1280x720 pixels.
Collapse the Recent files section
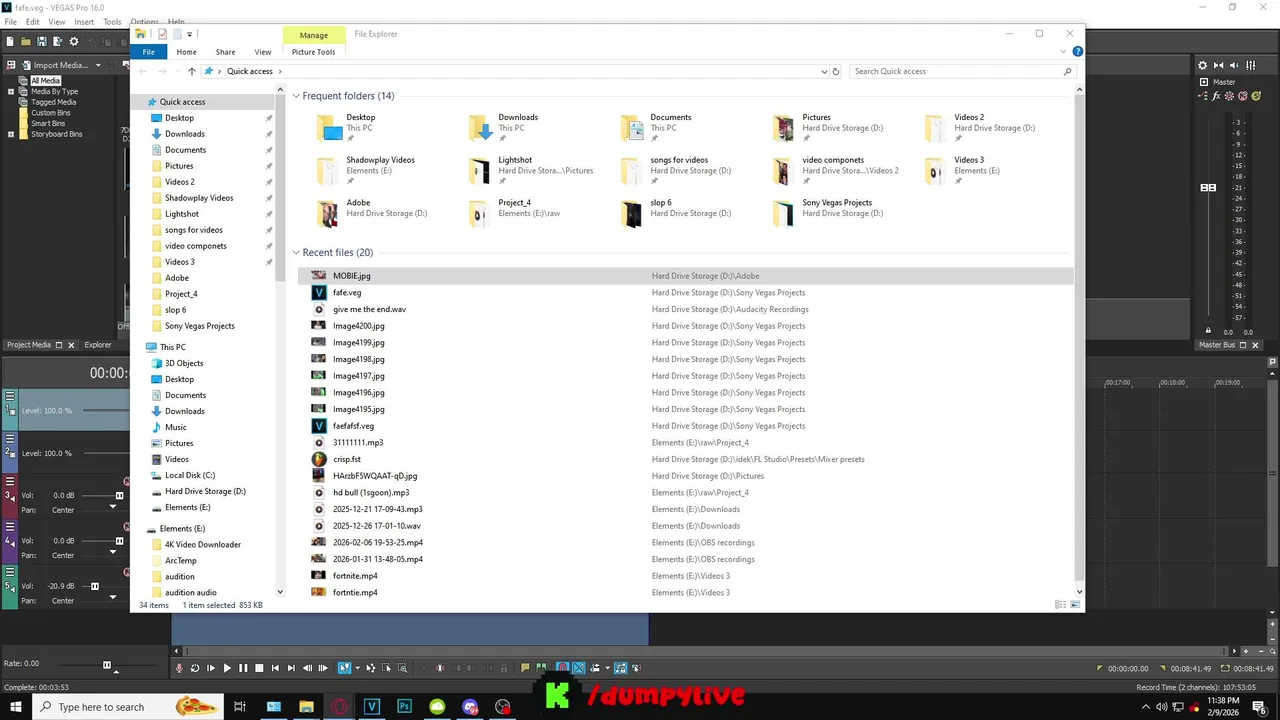click(296, 253)
